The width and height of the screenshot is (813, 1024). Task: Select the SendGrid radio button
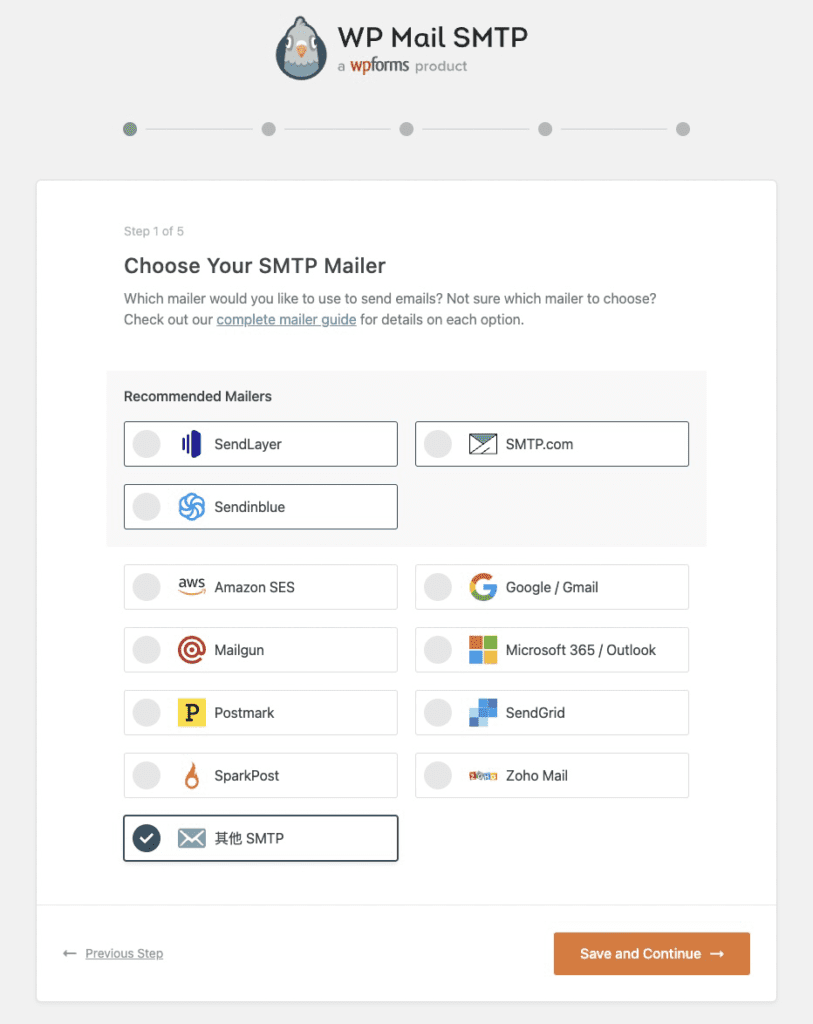click(x=438, y=713)
